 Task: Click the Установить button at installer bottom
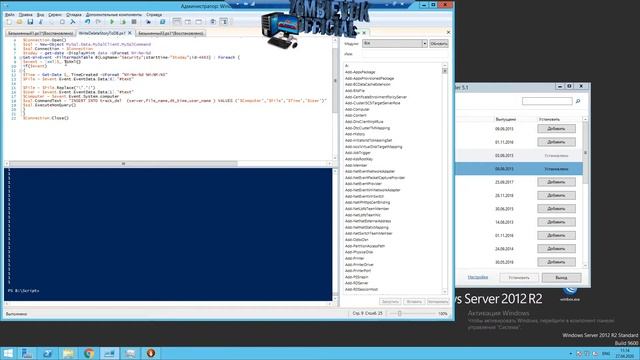[519, 278]
